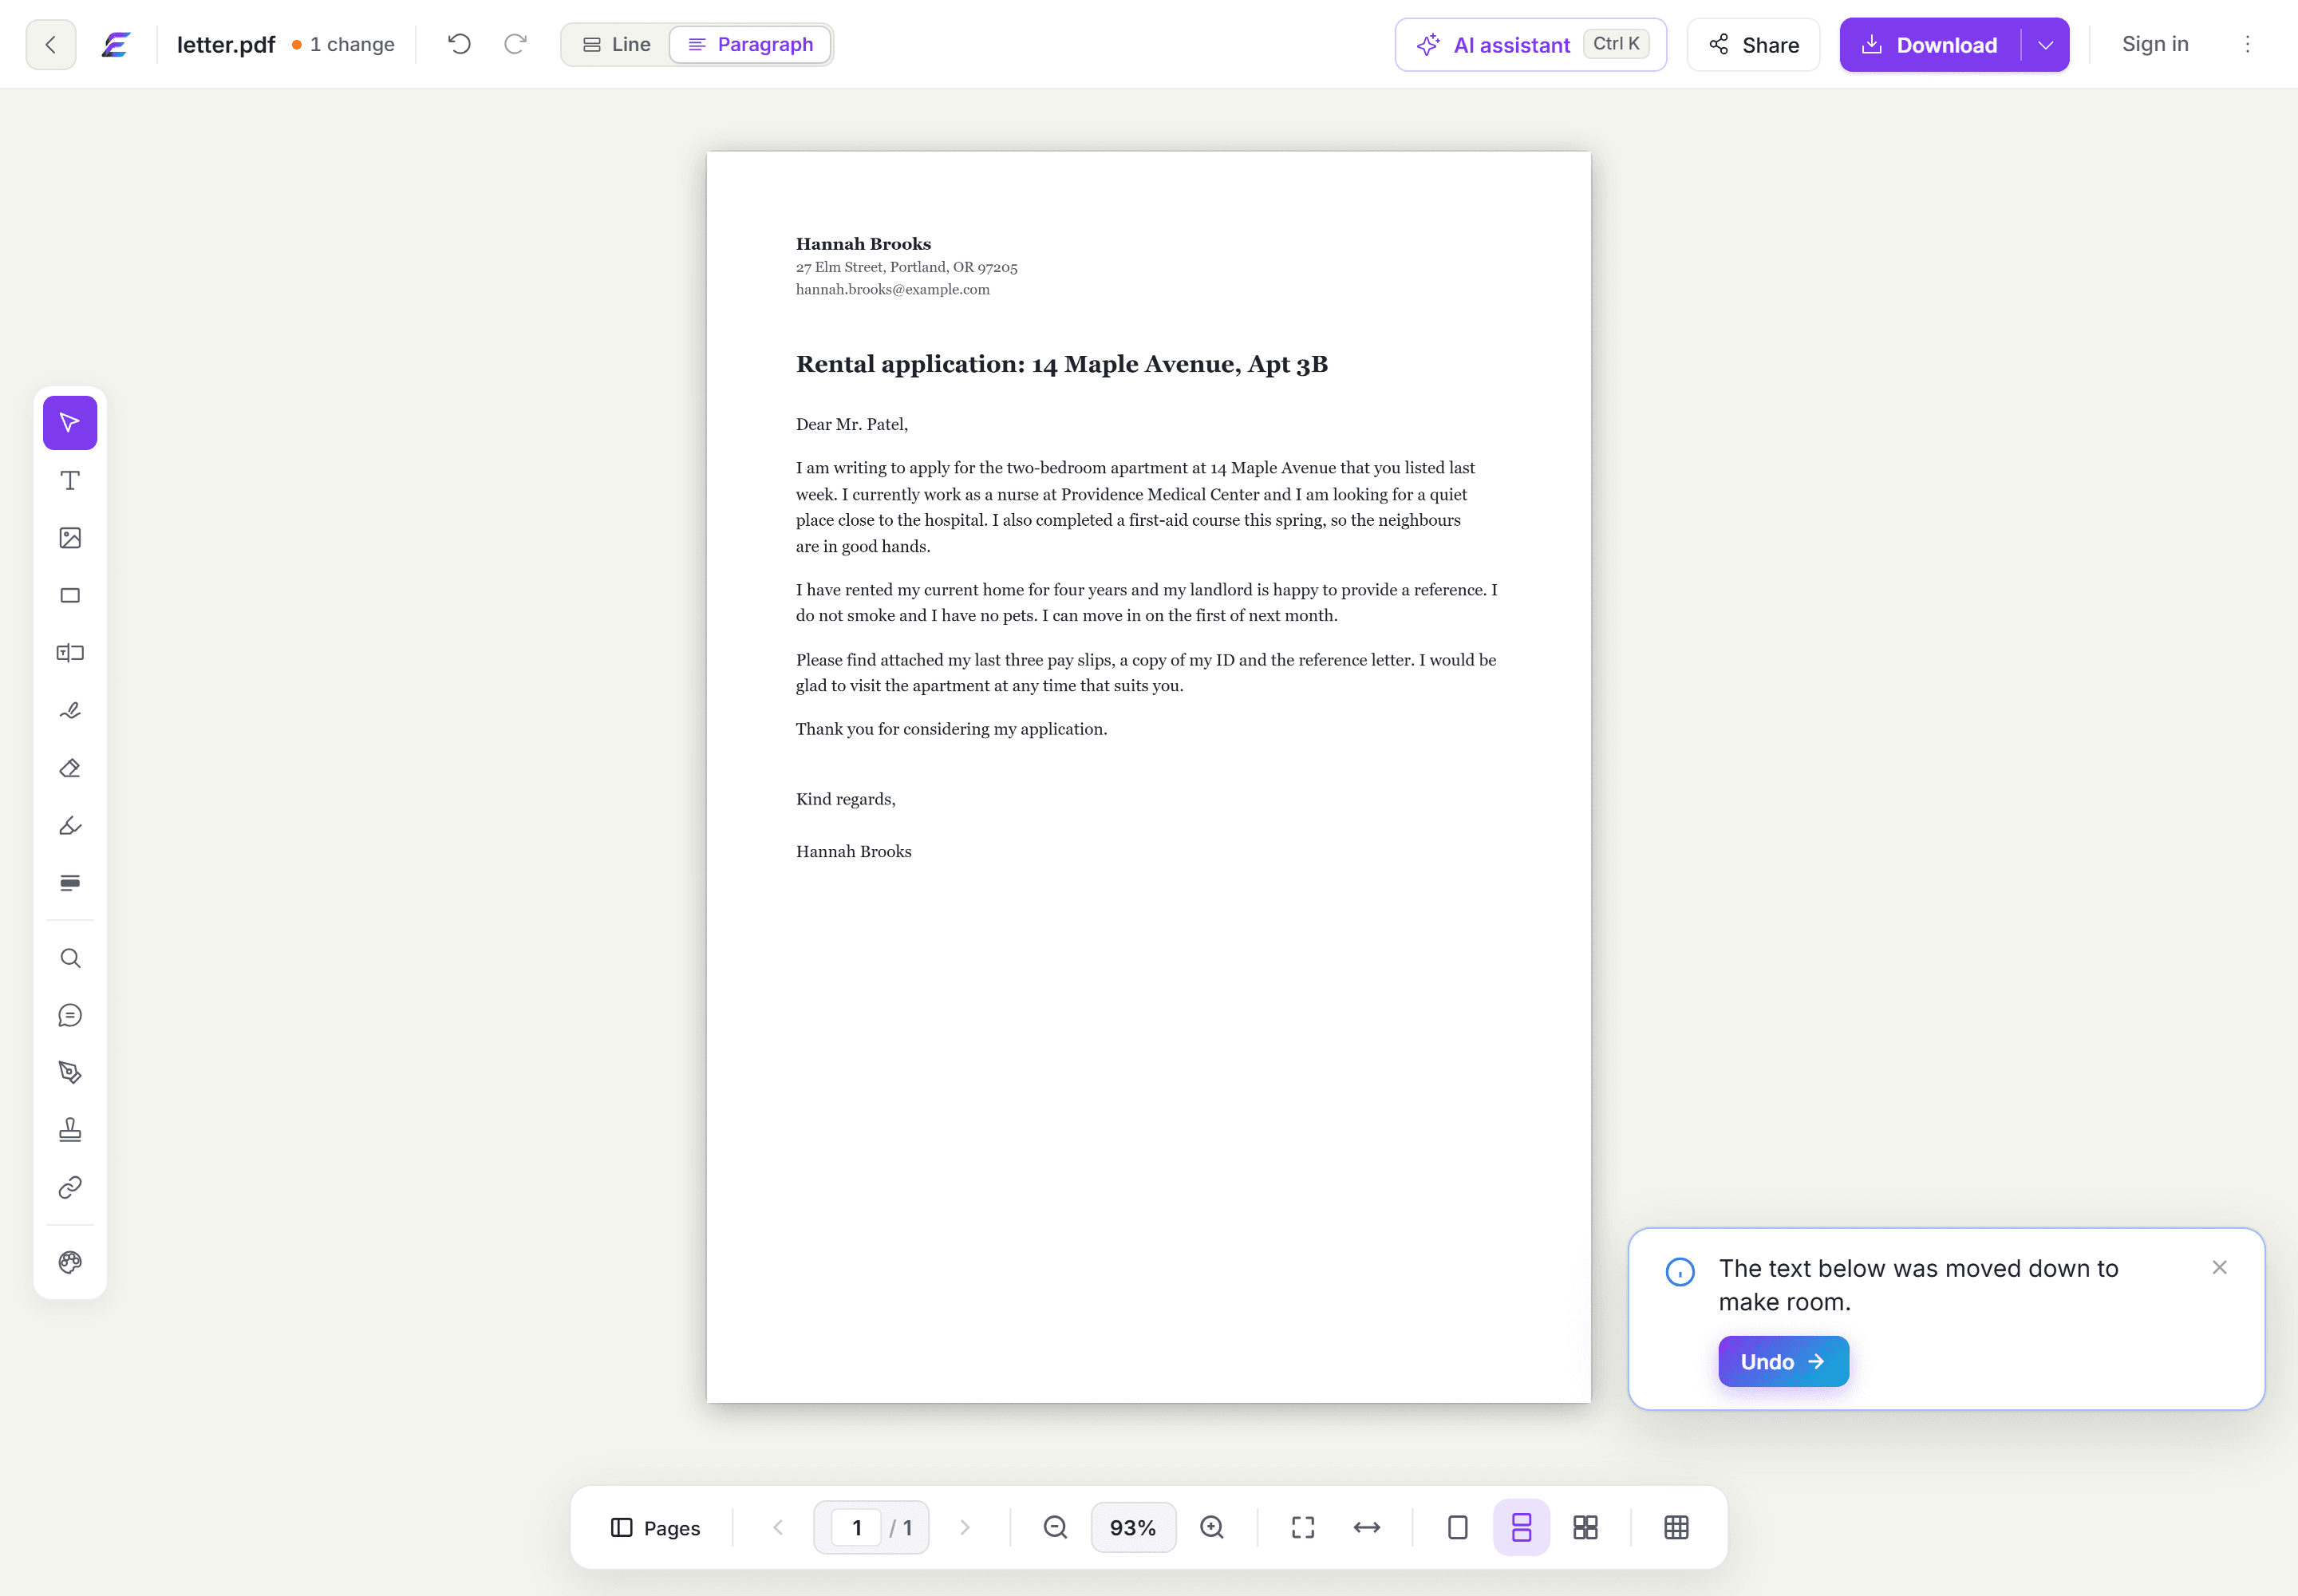Zoom in with the plus magnifier

click(1212, 1527)
